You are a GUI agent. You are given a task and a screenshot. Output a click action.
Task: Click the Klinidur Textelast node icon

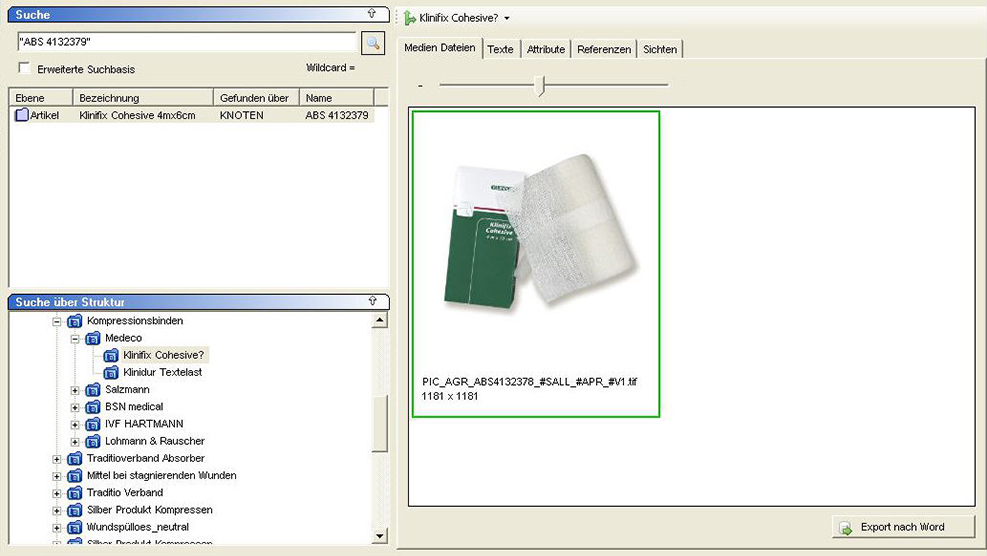pyautogui.click(x=111, y=373)
